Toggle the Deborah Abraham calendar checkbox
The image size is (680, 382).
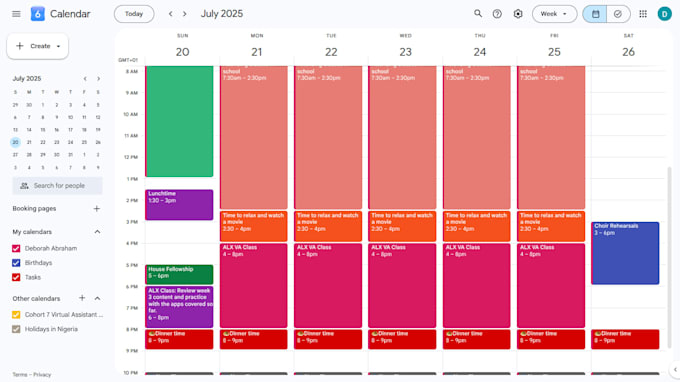(x=16, y=248)
